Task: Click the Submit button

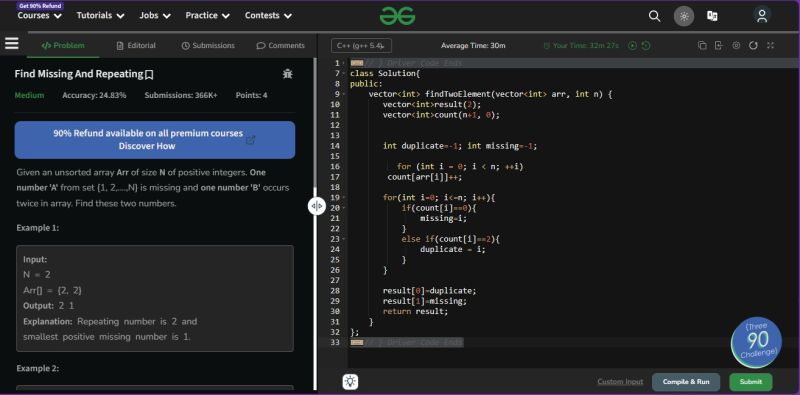Action: 751,382
